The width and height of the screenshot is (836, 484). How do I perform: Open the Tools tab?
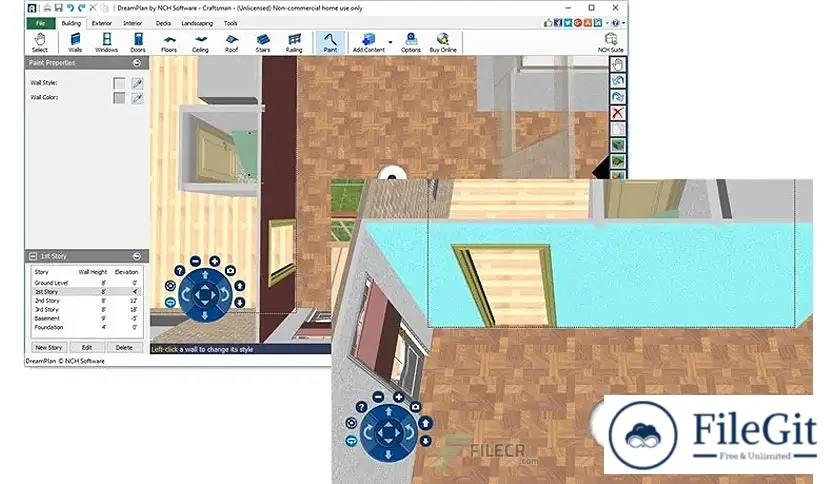(230, 23)
